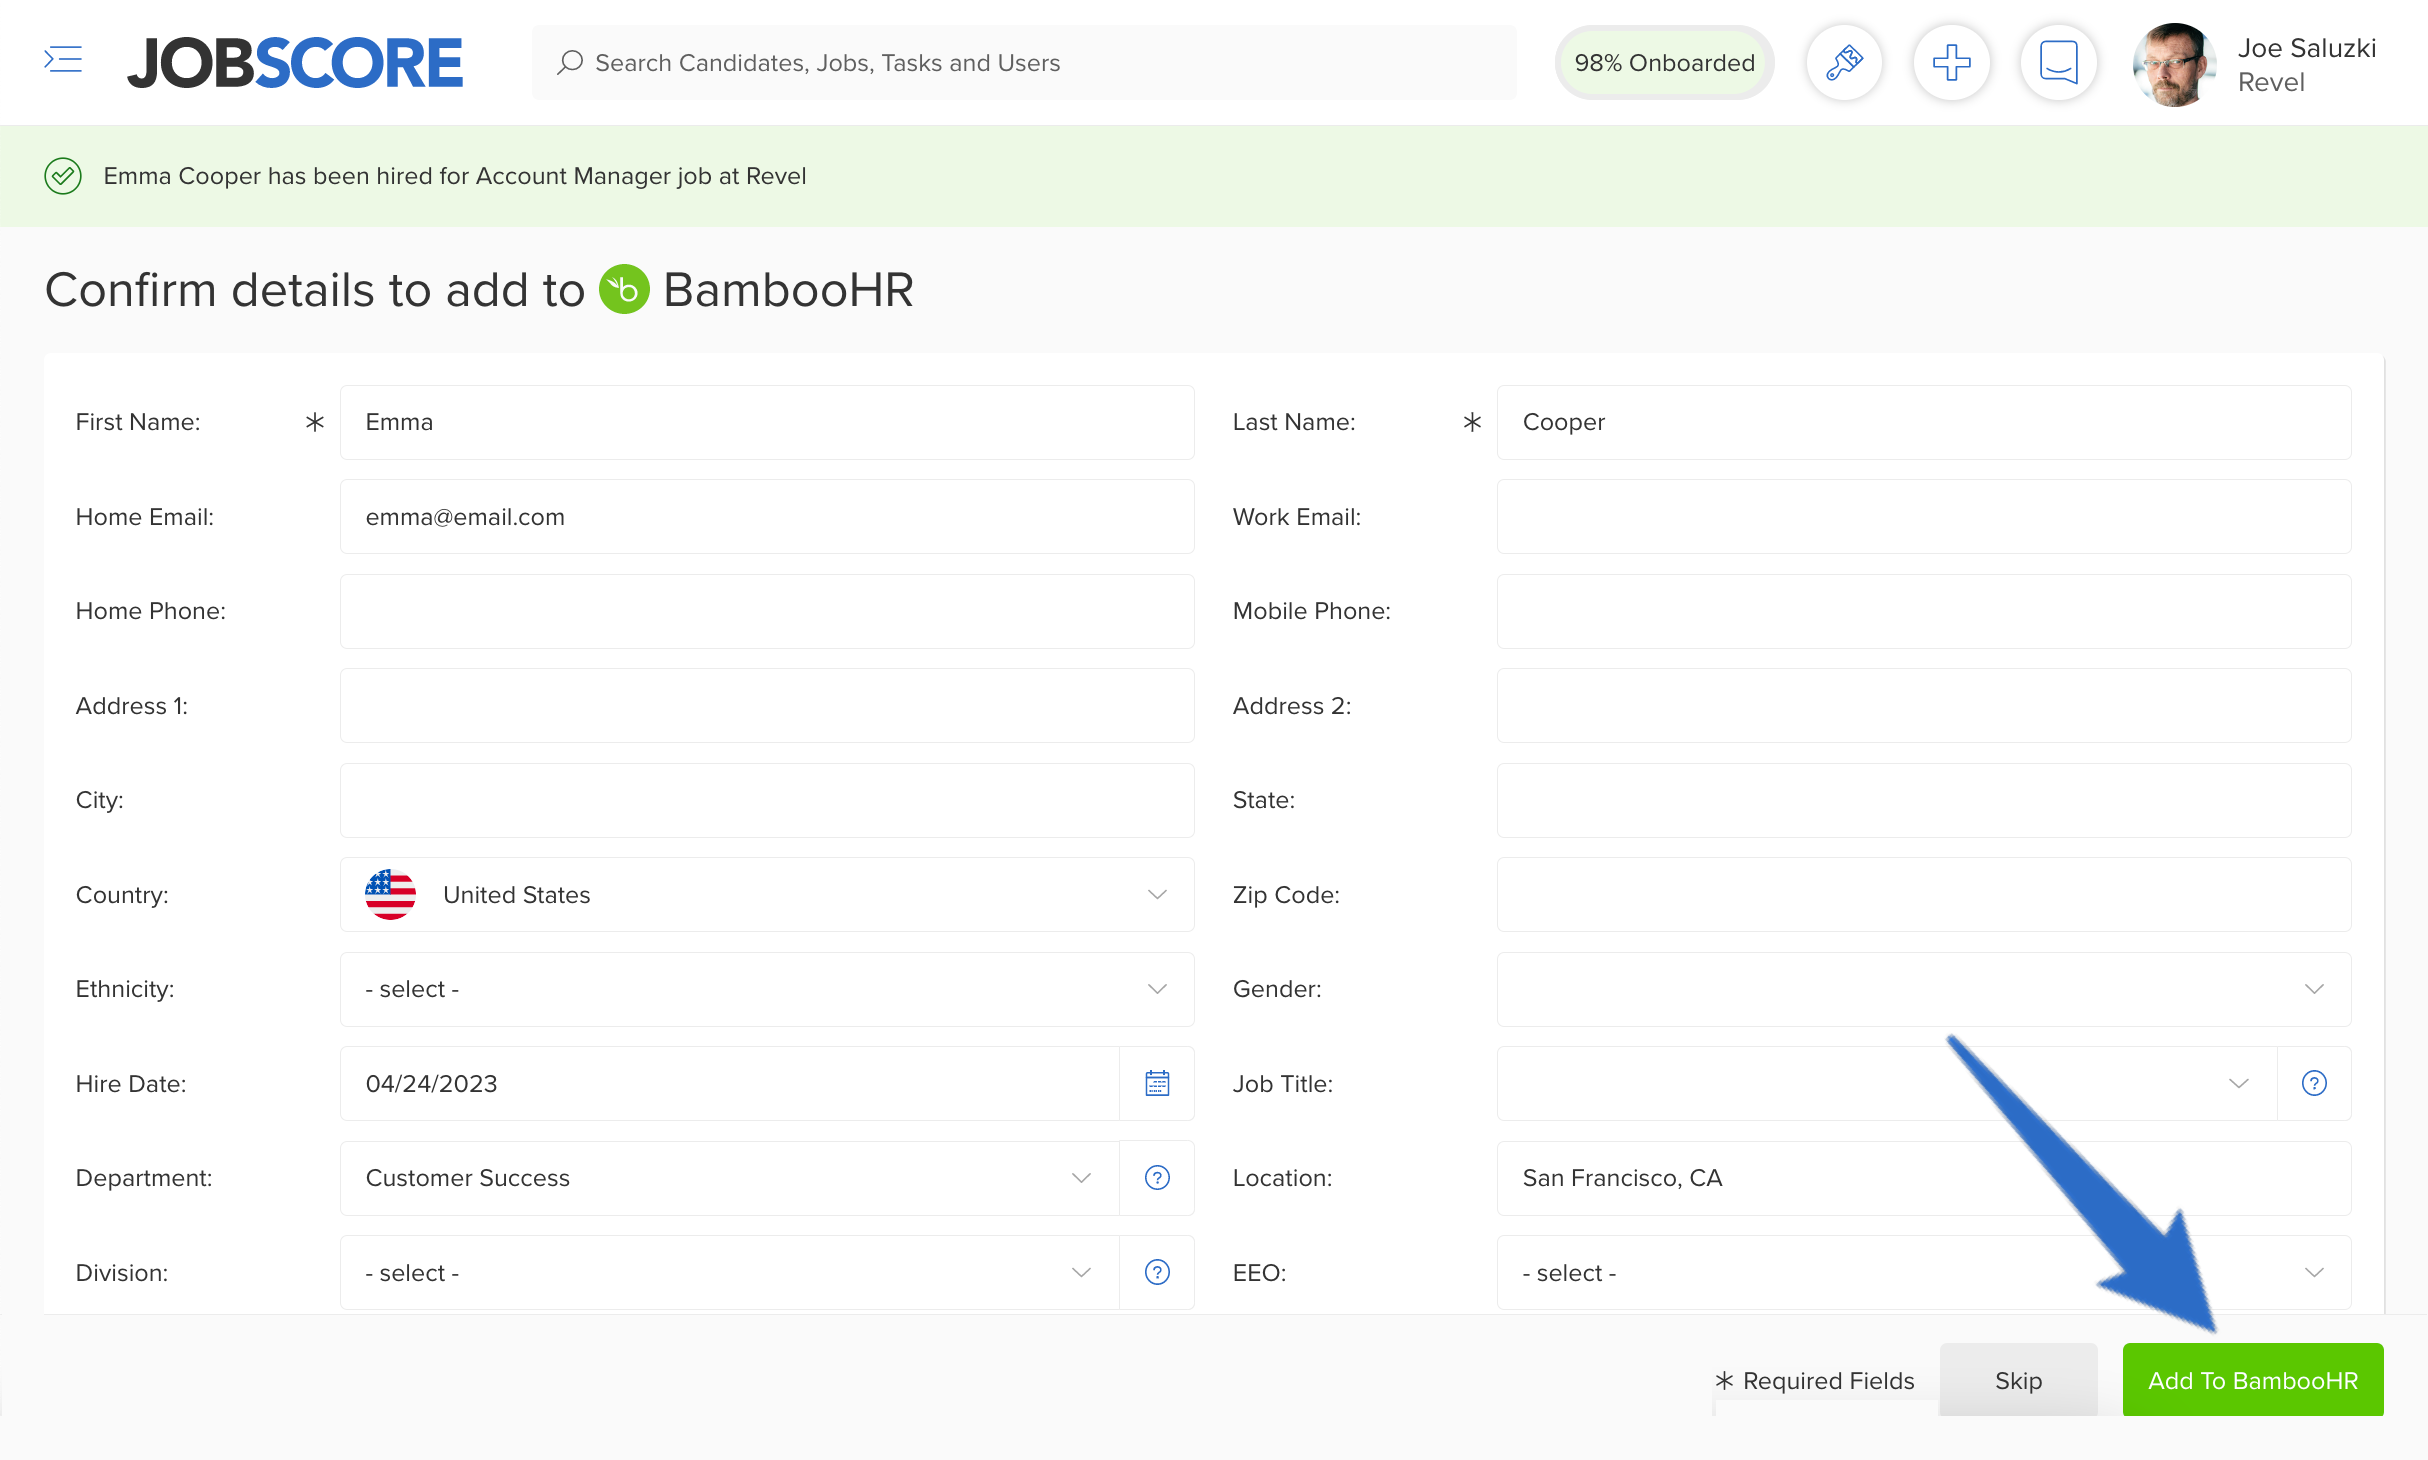Click the JobScore logo
The height and width of the screenshot is (1460, 2428).
coord(295,63)
